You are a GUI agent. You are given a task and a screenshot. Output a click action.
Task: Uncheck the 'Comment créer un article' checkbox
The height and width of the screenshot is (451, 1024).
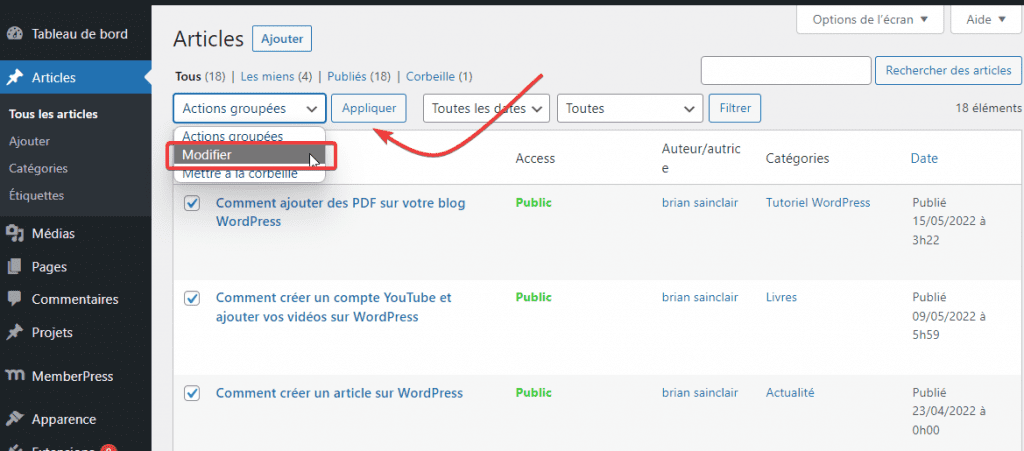[192, 393]
